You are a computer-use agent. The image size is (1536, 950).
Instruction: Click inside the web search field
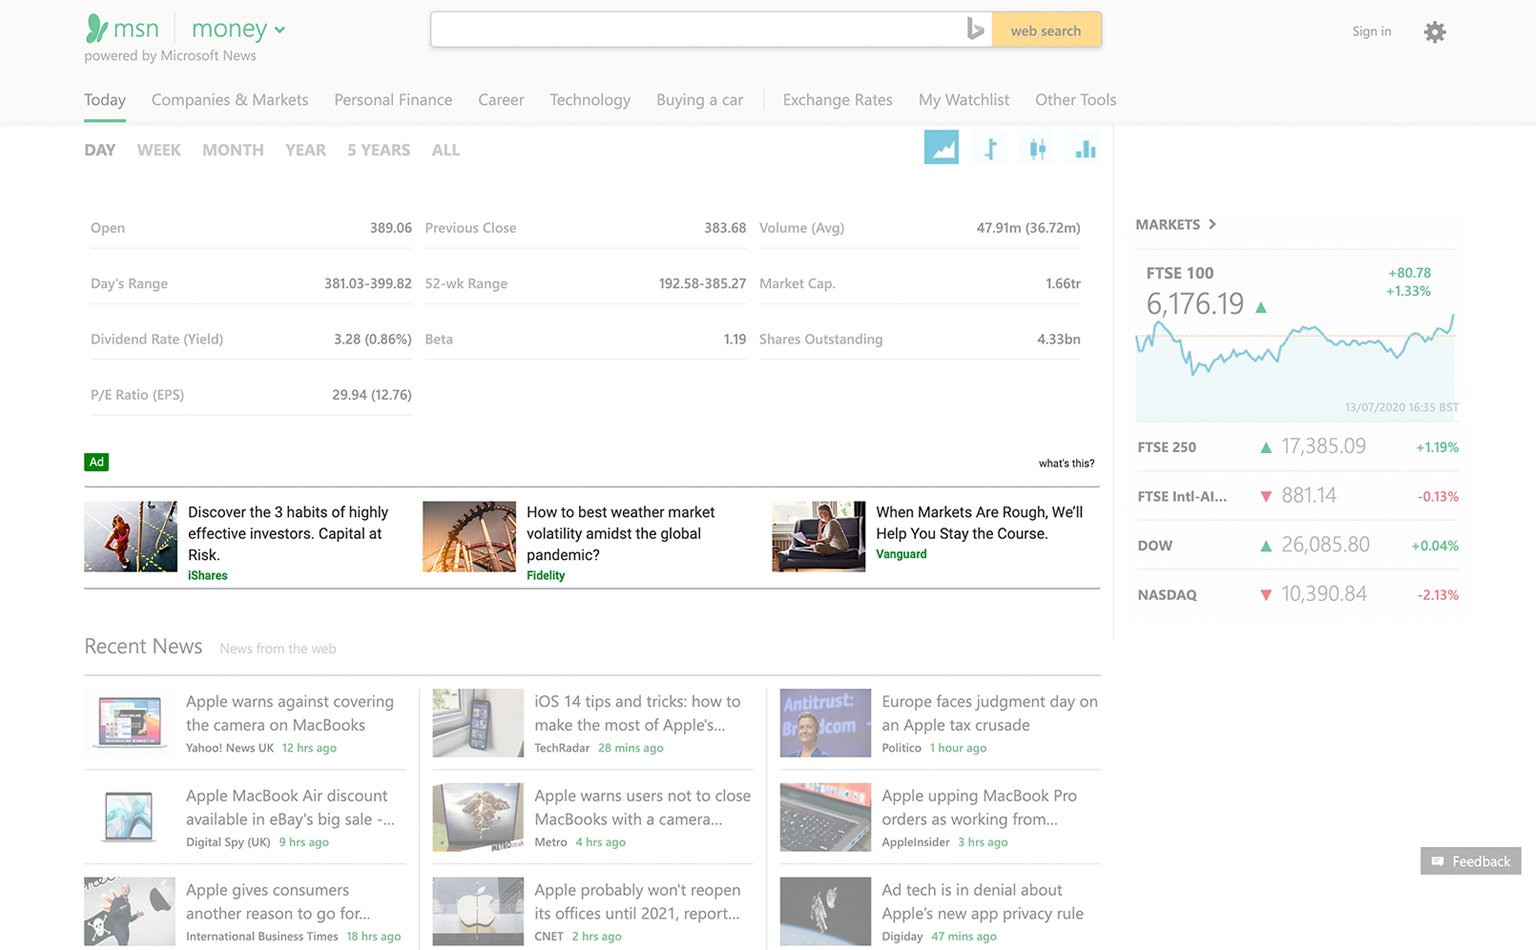(x=697, y=30)
